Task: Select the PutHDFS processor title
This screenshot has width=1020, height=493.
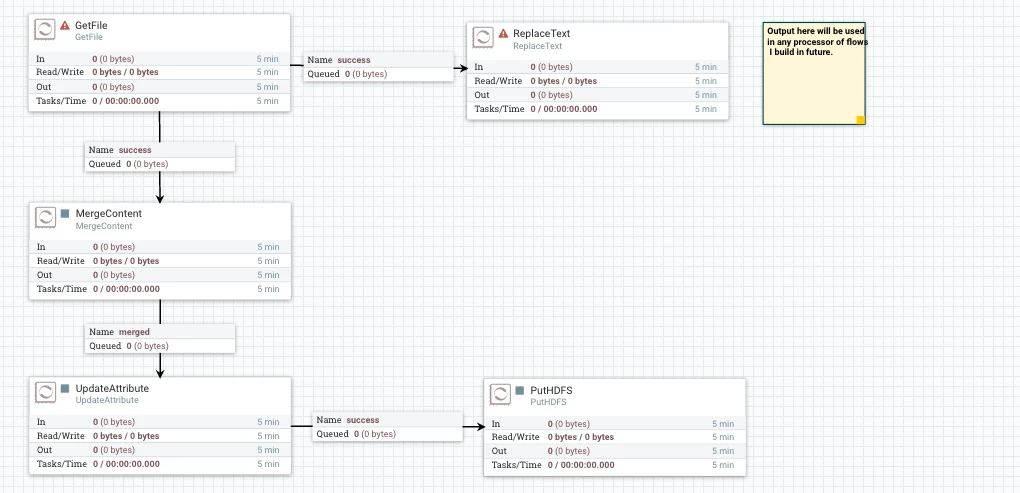Action: click(552, 390)
